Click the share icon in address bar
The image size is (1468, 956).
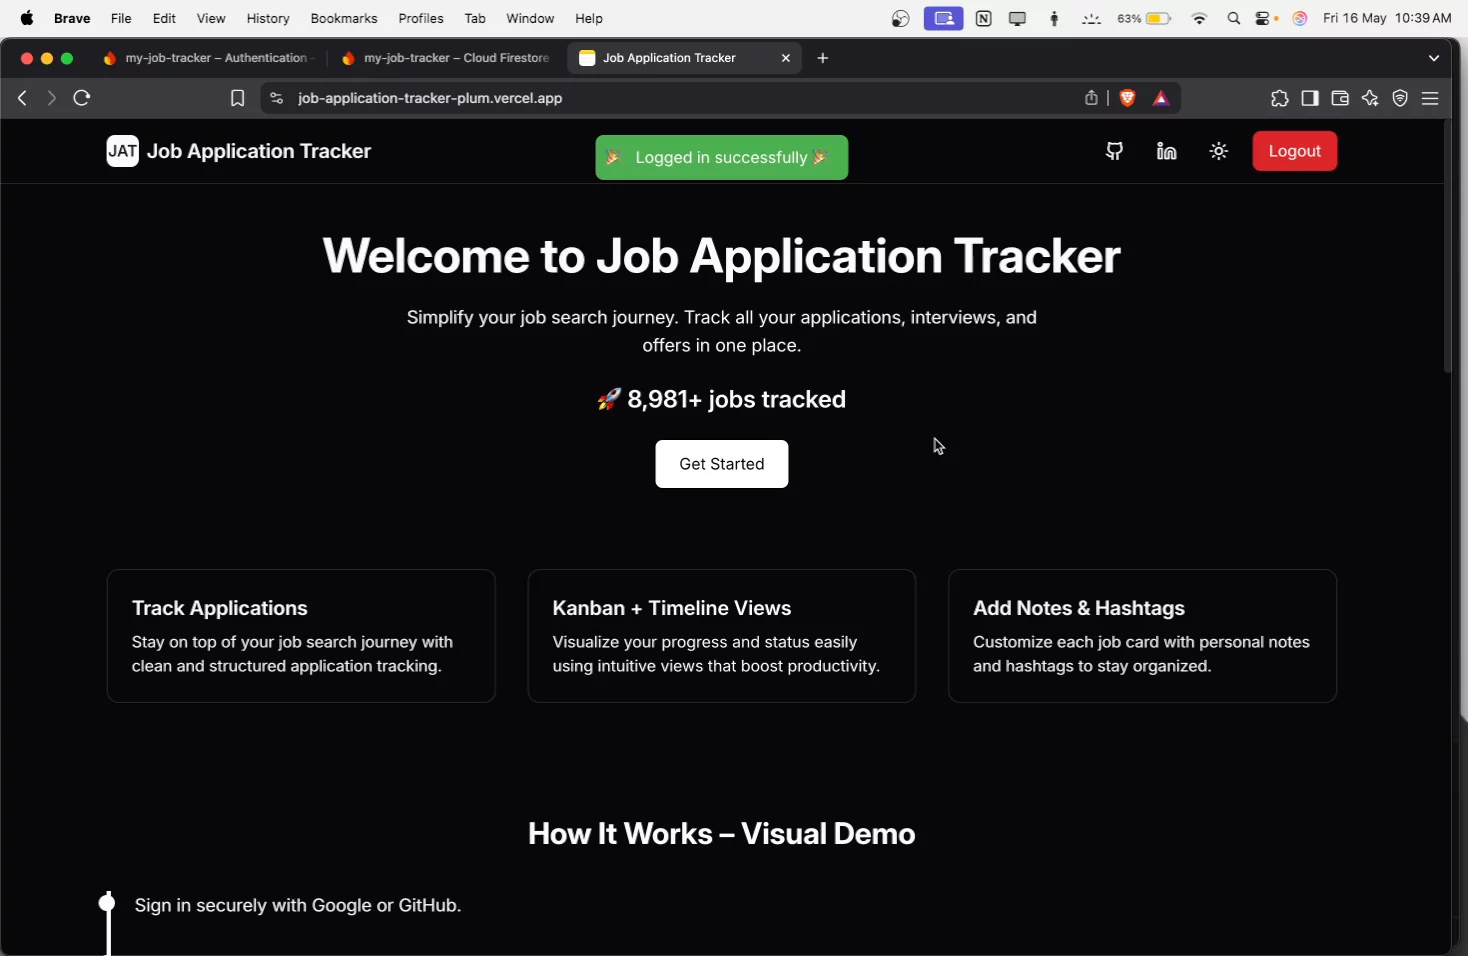click(x=1091, y=98)
